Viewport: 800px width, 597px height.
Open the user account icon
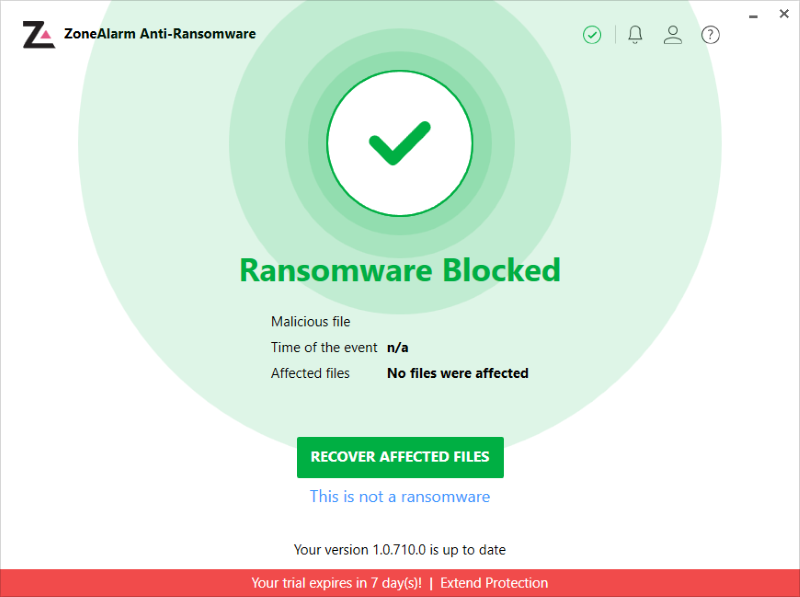[673, 35]
